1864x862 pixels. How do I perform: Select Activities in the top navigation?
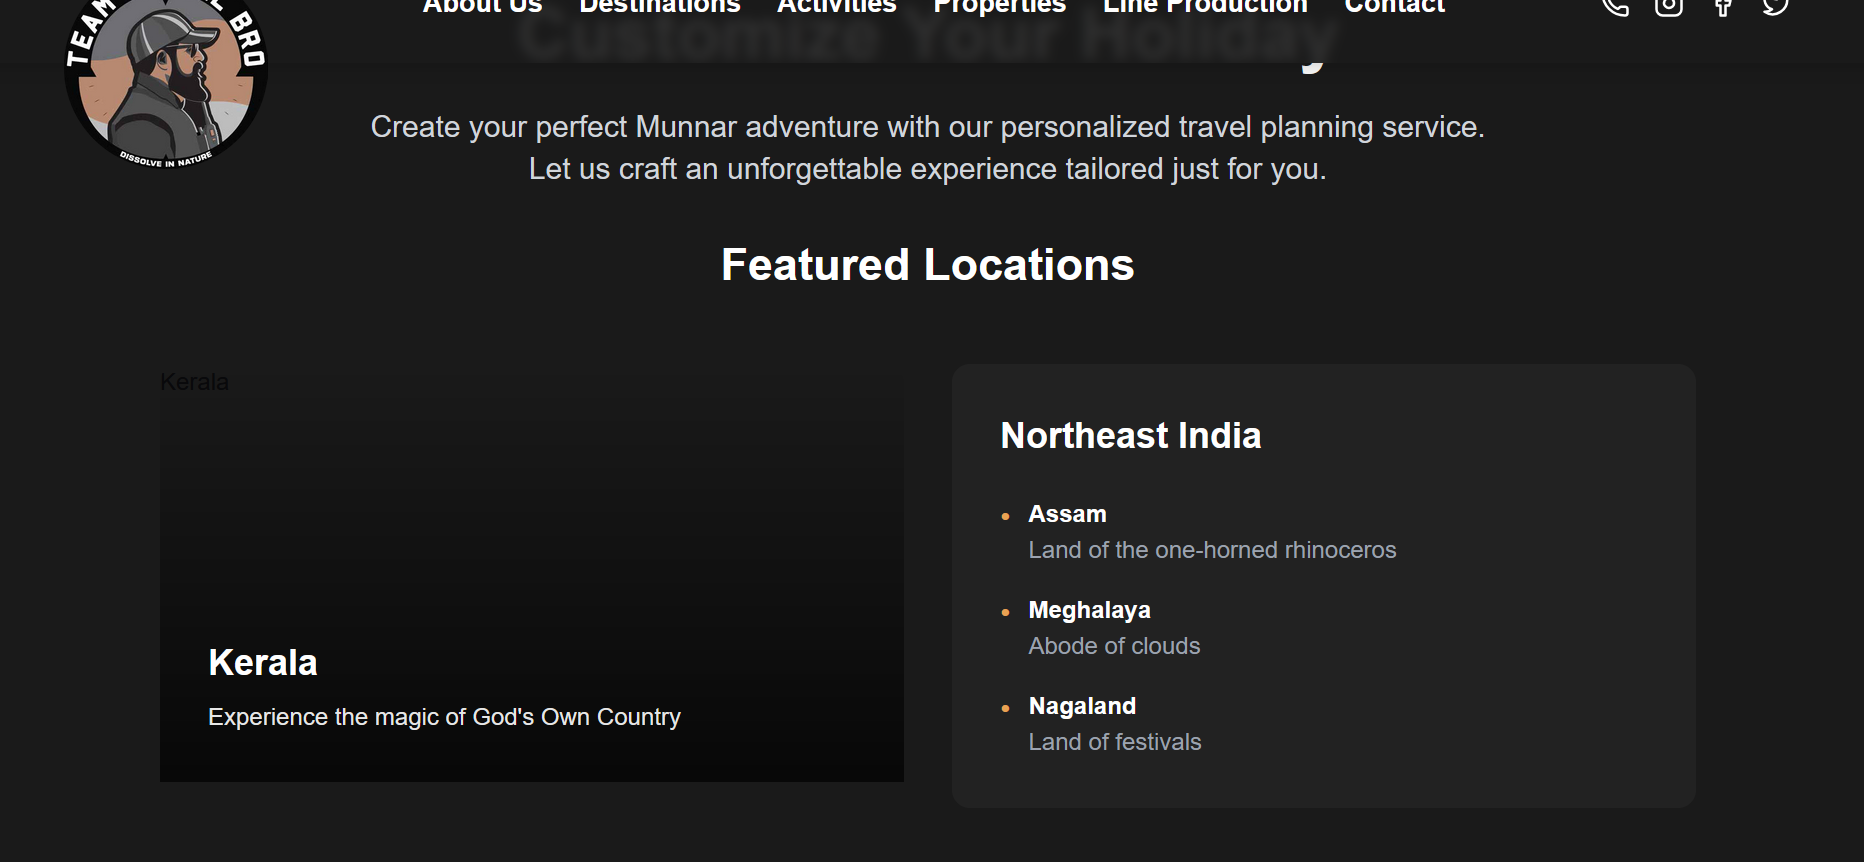[x=836, y=7]
